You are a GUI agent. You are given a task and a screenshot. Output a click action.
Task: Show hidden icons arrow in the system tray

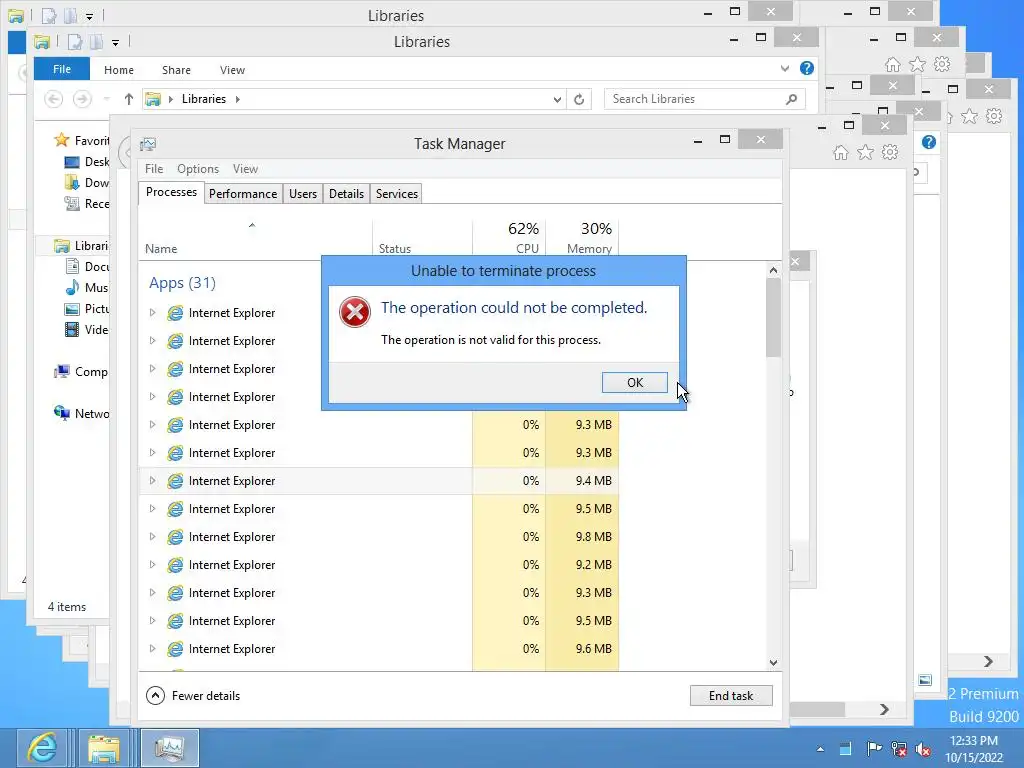[820, 749]
